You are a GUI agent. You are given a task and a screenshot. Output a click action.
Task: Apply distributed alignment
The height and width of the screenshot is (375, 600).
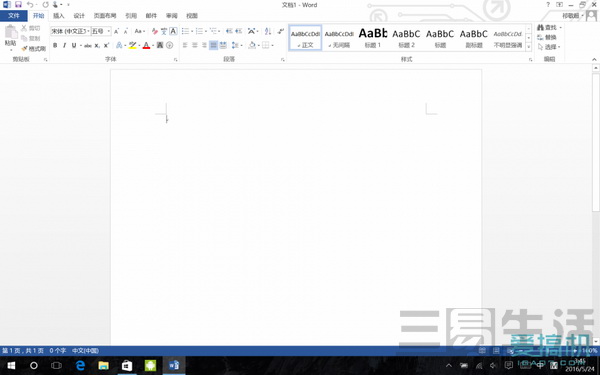(223, 45)
